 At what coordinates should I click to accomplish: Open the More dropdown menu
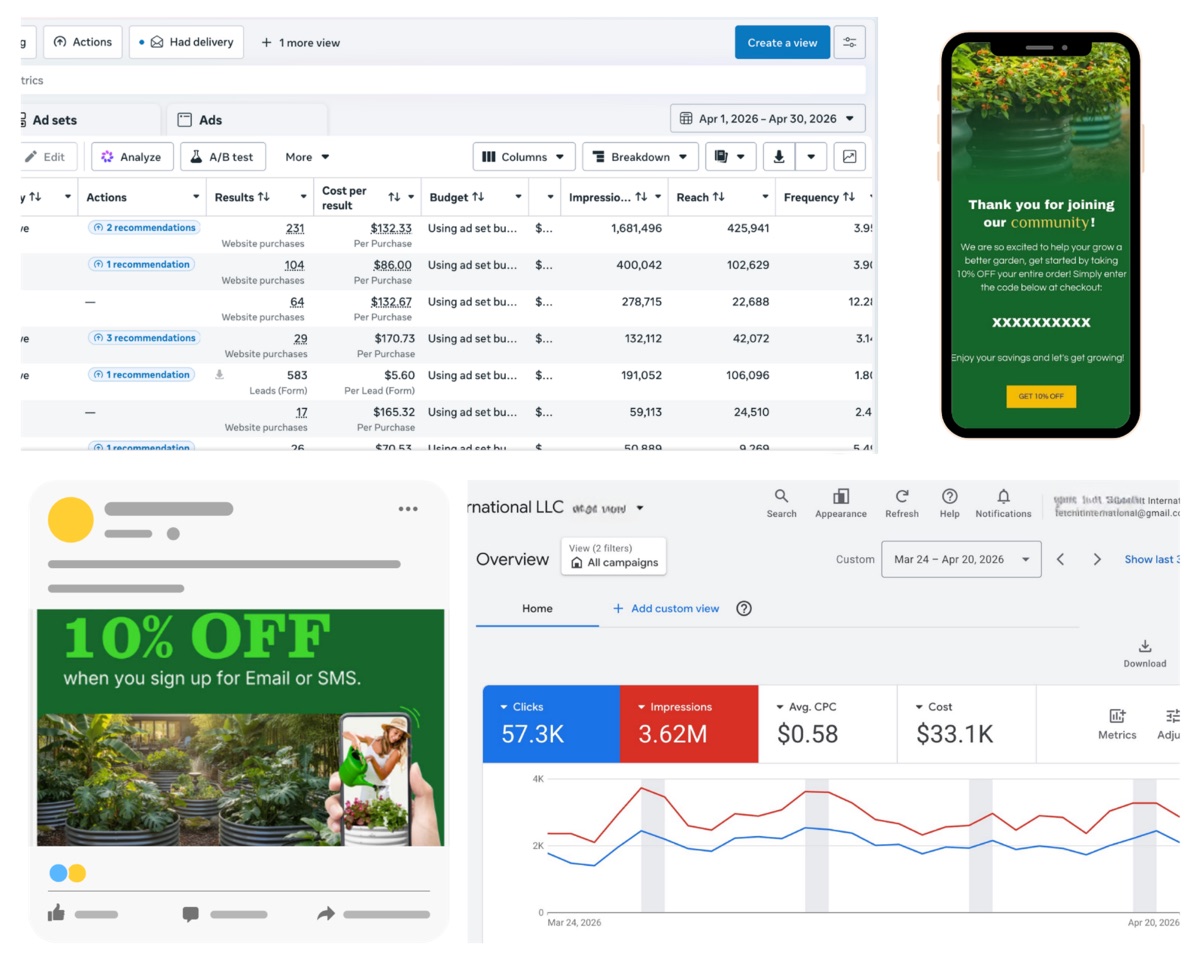pyautogui.click(x=307, y=157)
